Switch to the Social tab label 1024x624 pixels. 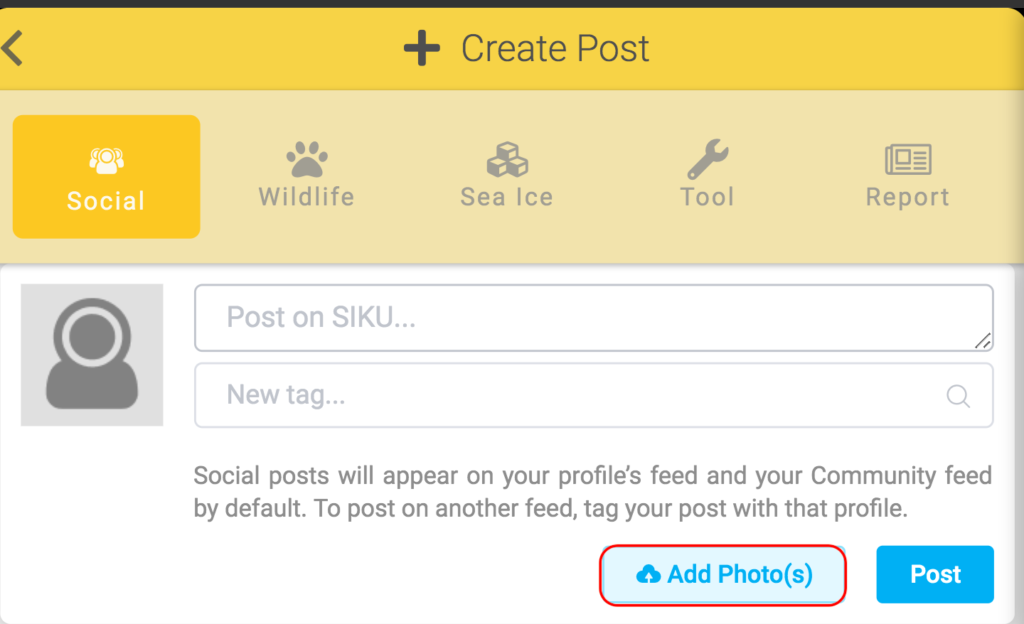click(106, 200)
